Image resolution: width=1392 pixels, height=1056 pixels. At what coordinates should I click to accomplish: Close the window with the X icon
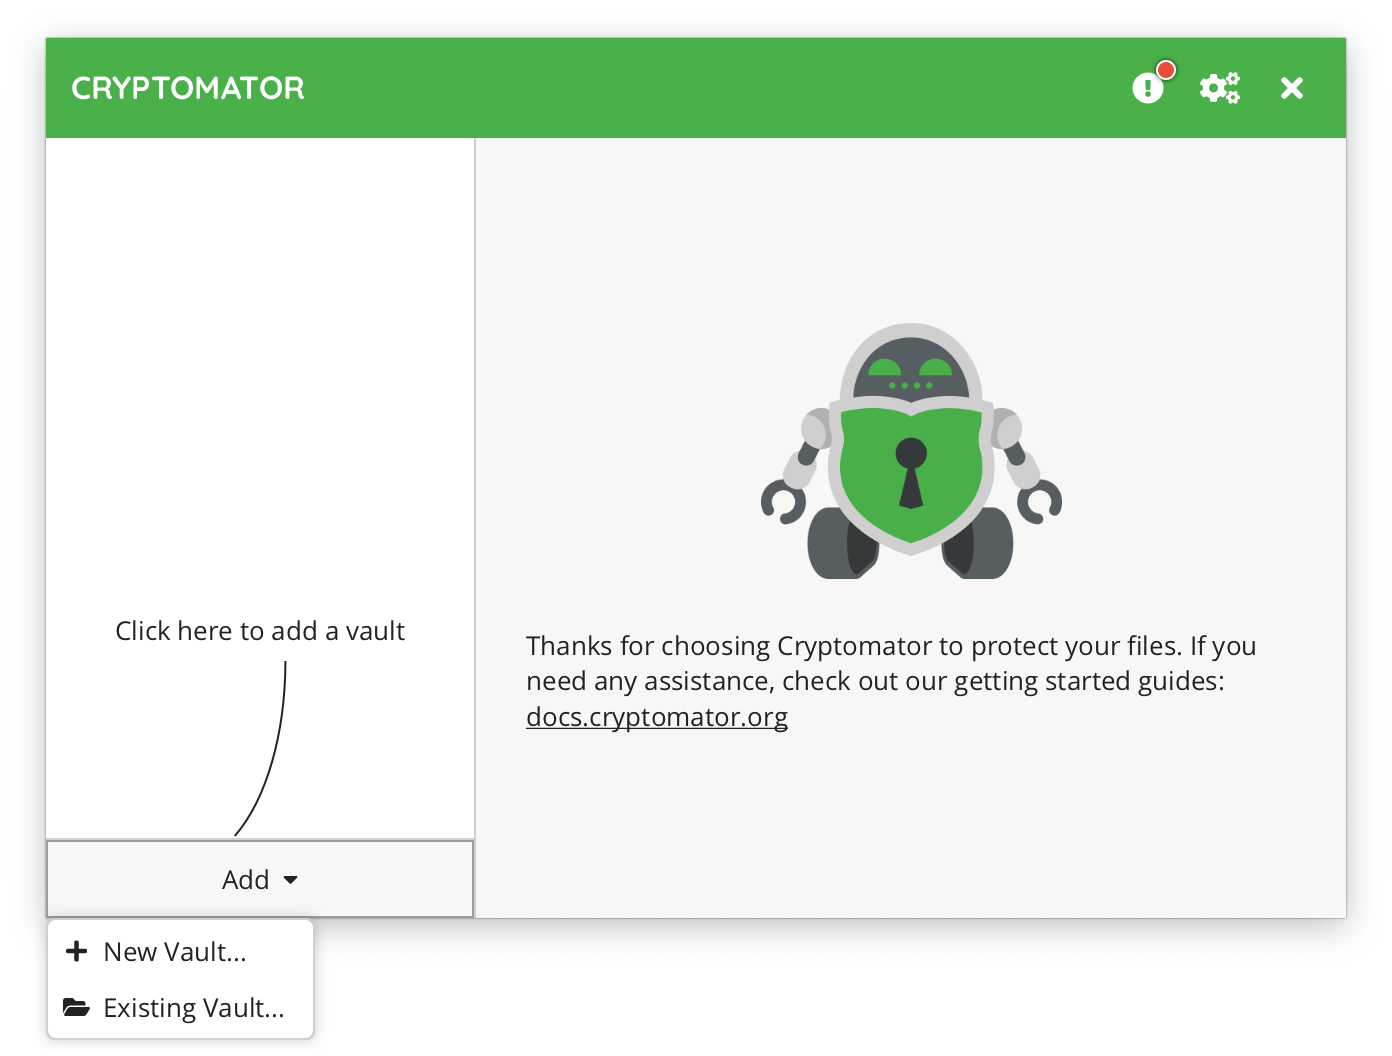click(x=1292, y=88)
